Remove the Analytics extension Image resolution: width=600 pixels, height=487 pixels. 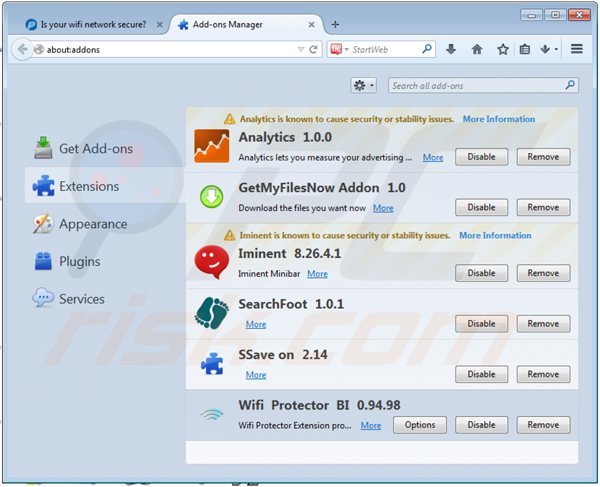[543, 157]
